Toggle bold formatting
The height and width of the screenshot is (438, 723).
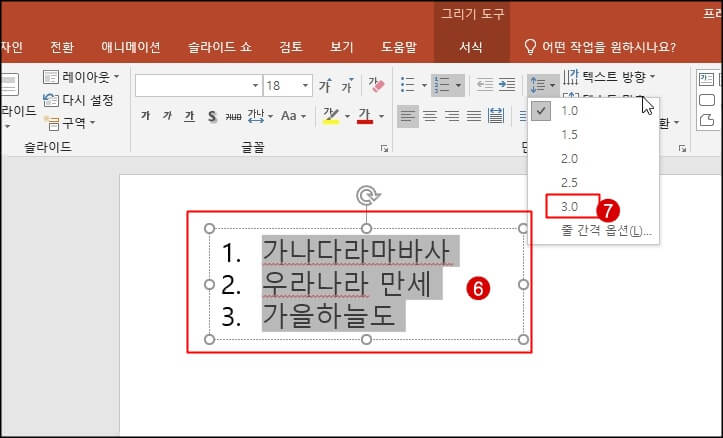pyautogui.click(x=146, y=116)
